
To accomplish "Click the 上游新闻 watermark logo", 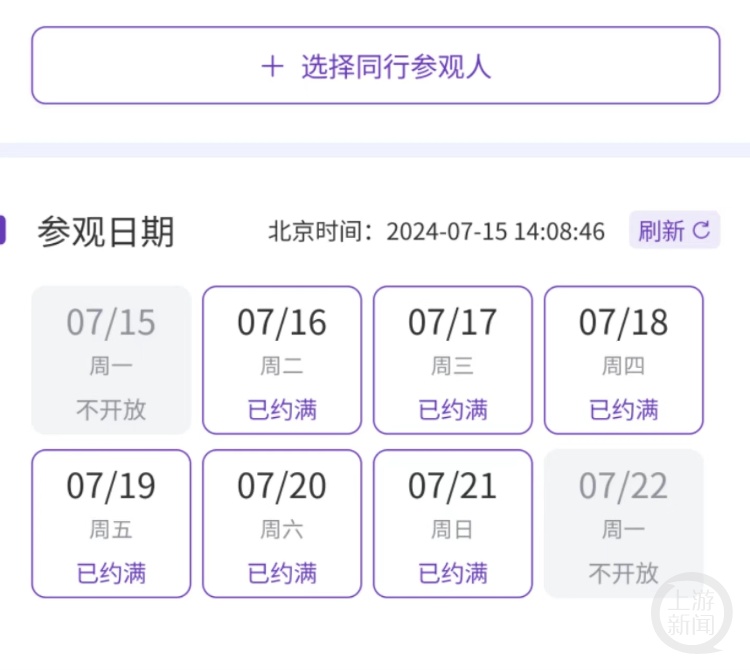I will click(x=692, y=613).
